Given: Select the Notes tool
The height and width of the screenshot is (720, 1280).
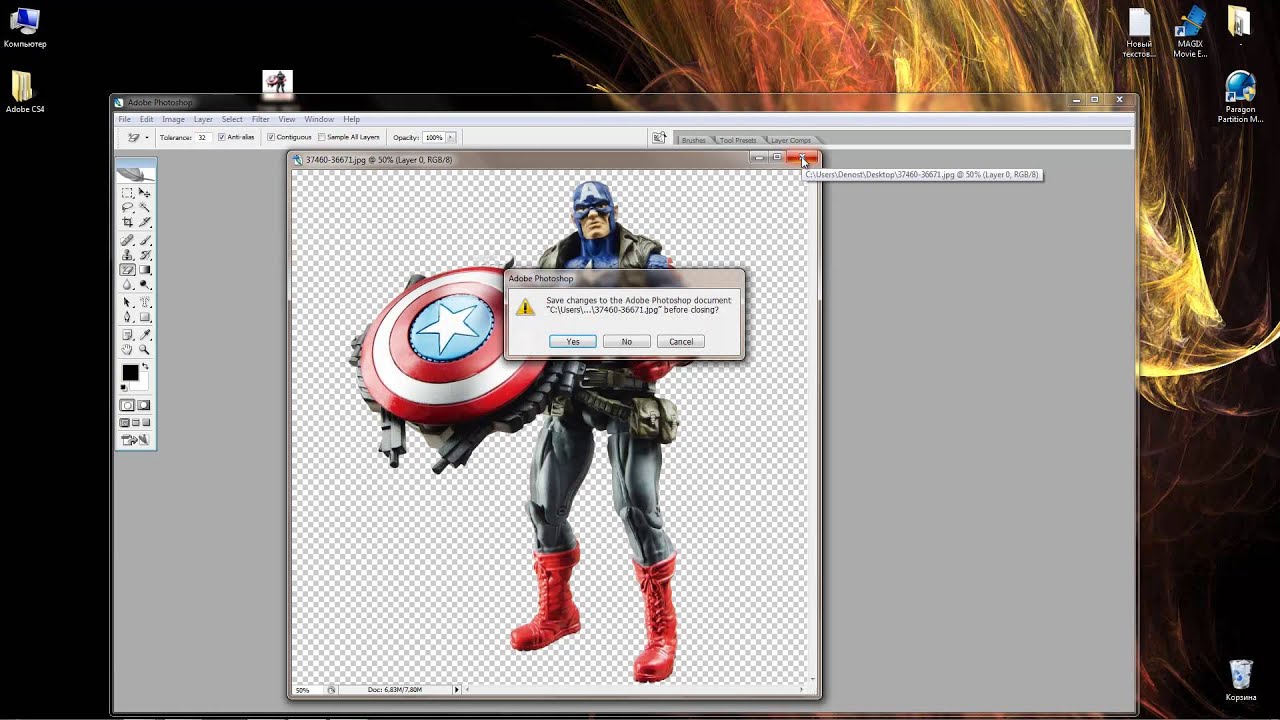Looking at the screenshot, I should [127, 334].
